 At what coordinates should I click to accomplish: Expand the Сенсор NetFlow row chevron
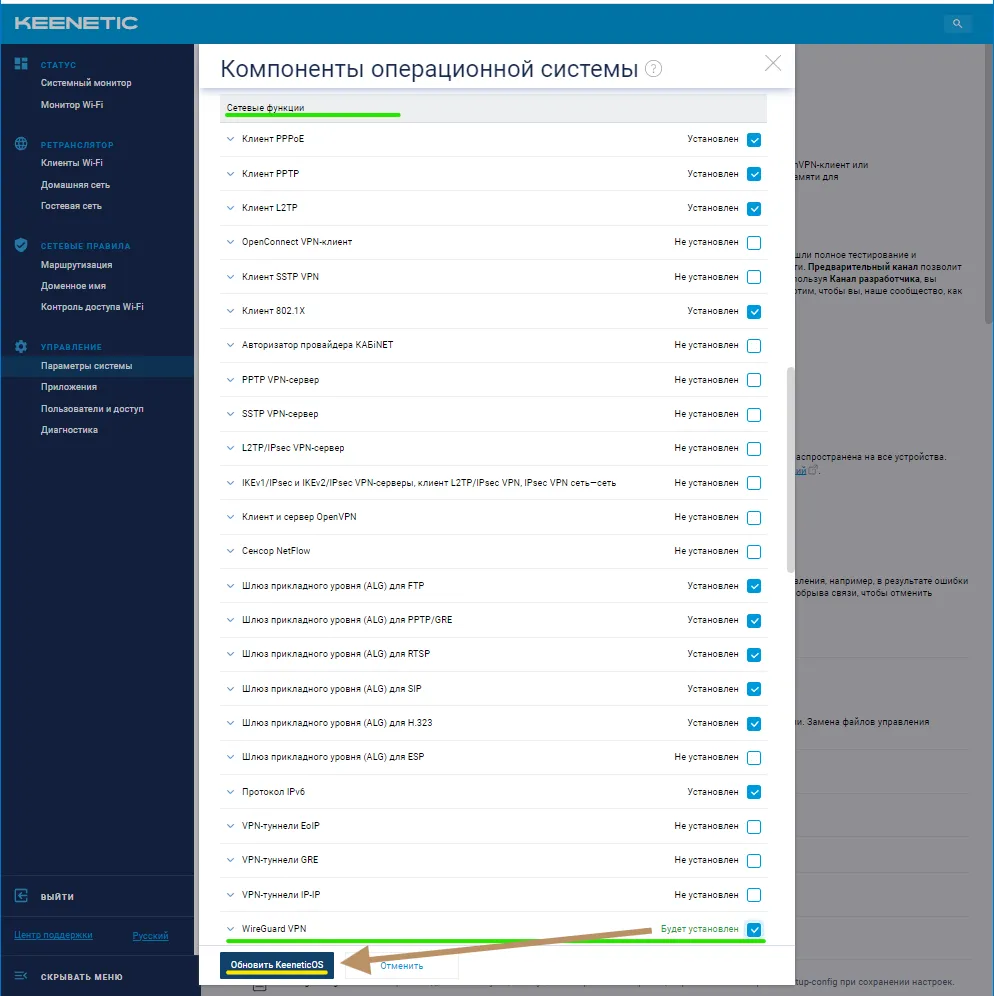[x=230, y=551]
